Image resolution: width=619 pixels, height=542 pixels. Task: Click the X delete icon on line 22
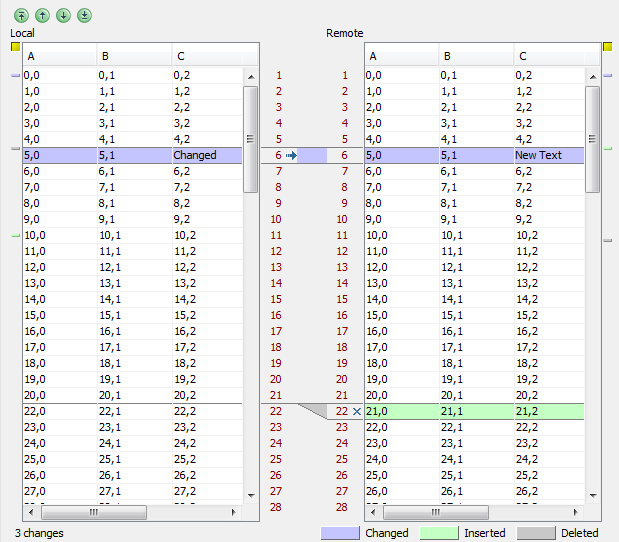357,411
